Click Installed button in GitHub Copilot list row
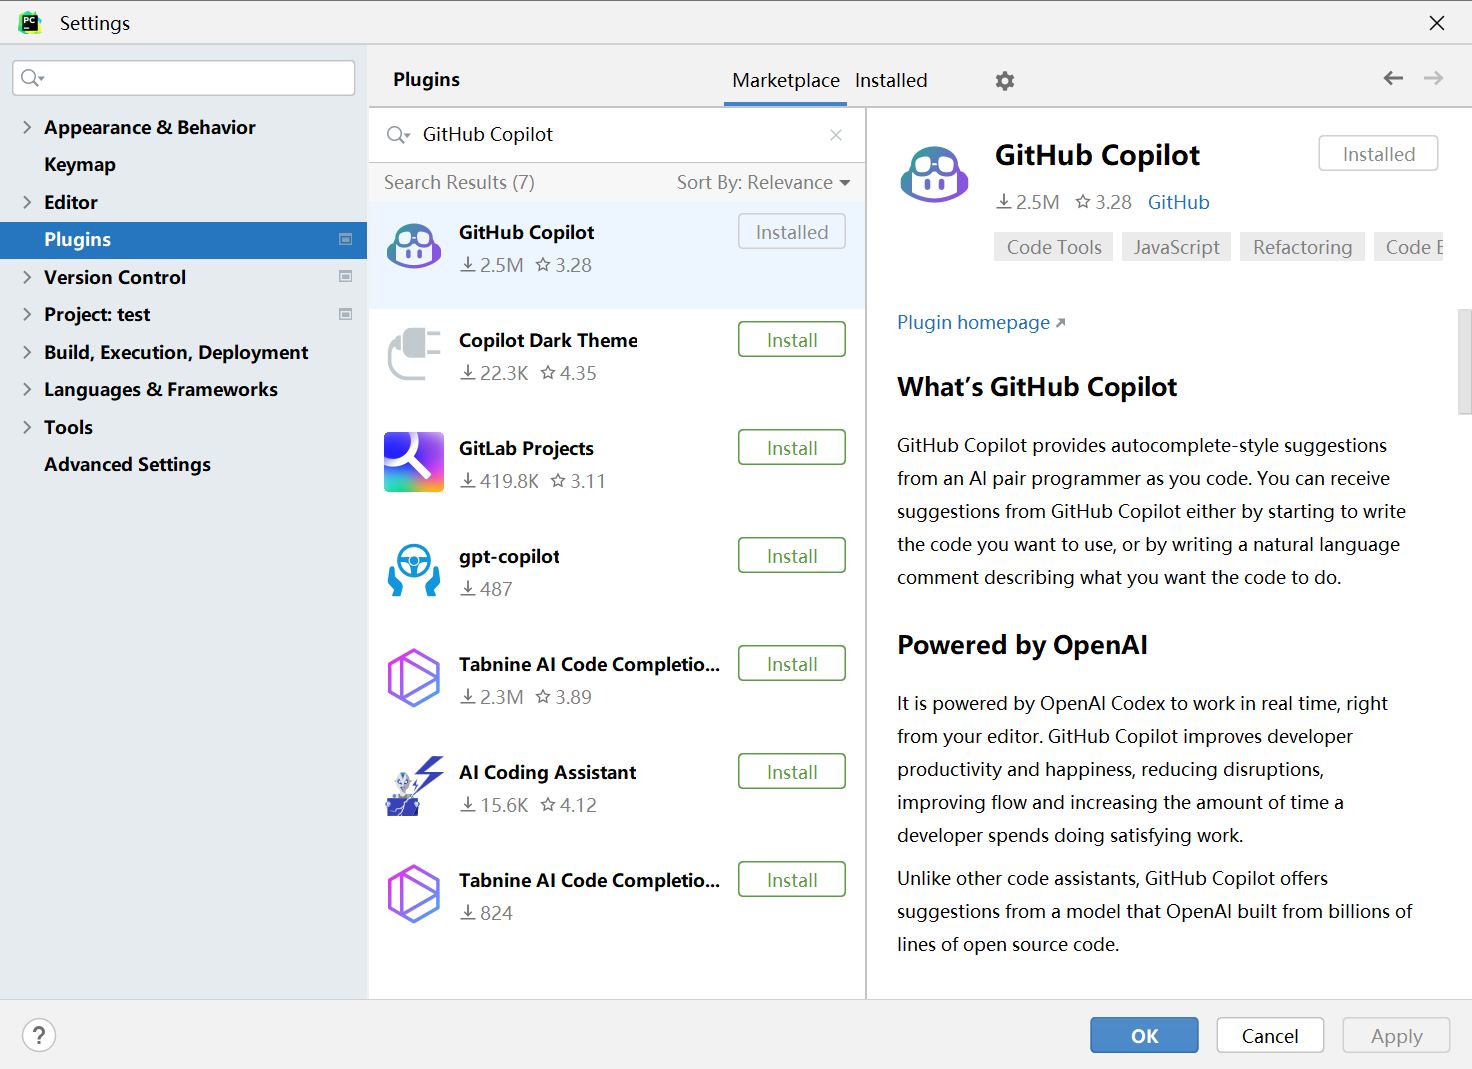Viewport: 1472px width, 1069px height. [x=792, y=232]
